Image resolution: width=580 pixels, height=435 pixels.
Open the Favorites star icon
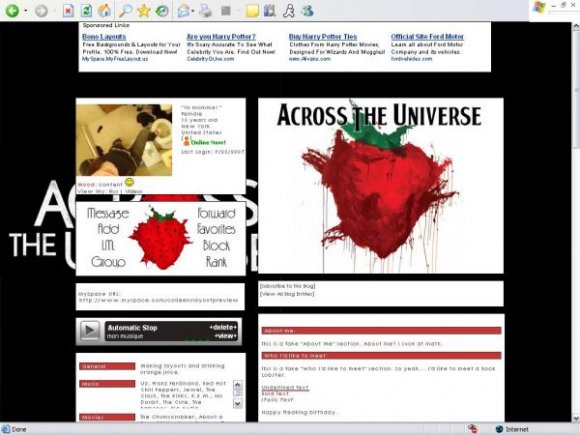tap(144, 11)
